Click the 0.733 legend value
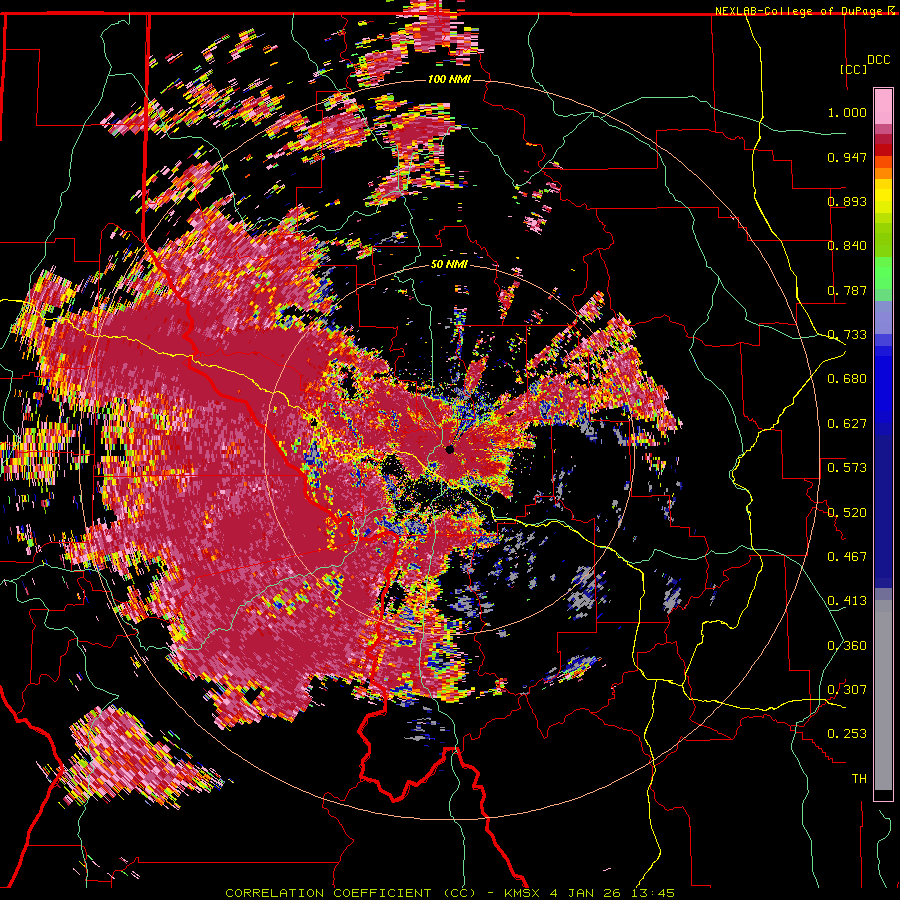 click(x=847, y=335)
